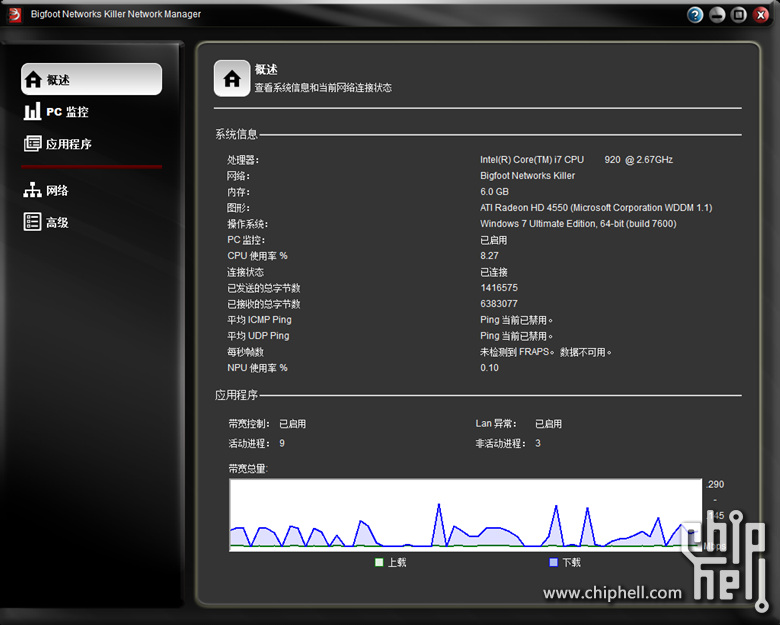Maximize the Killer Network Manager window
Screen dimensions: 780x625
click(x=739, y=15)
